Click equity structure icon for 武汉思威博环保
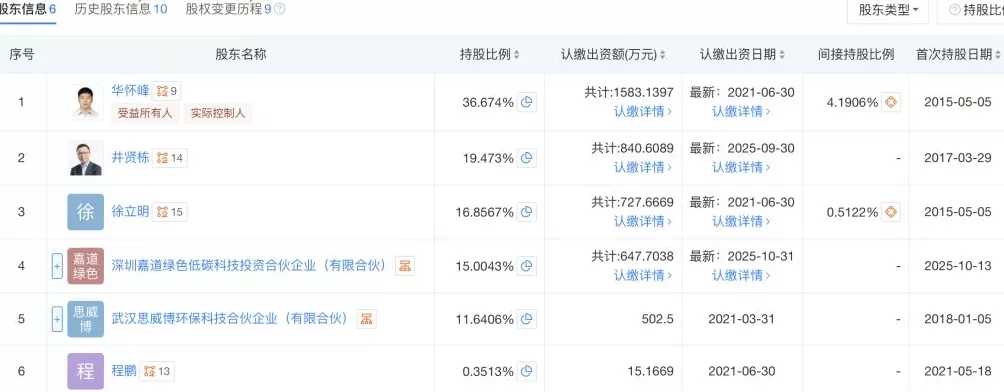This screenshot has width=1004, height=392. click(x=366, y=318)
